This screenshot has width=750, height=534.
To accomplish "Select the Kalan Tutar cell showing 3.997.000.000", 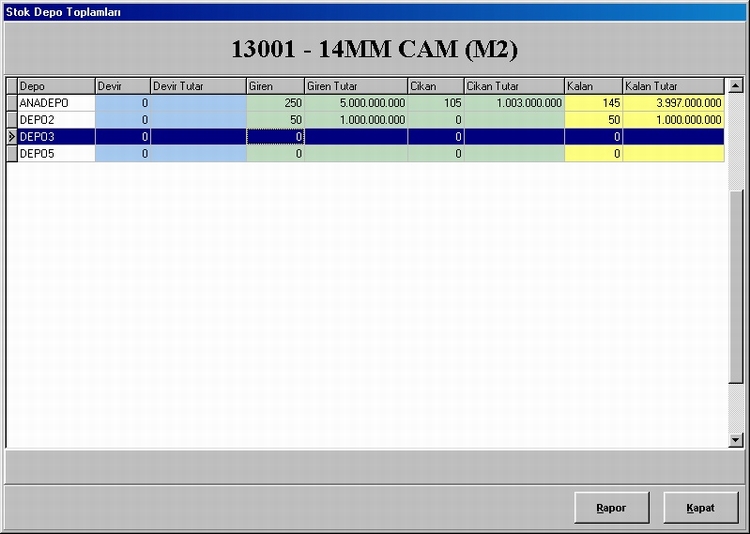I will (673, 103).
